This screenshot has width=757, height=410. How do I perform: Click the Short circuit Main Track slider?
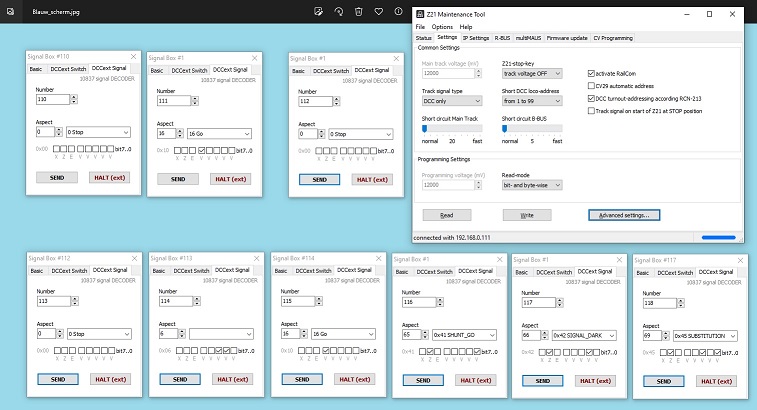click(452, 129)
